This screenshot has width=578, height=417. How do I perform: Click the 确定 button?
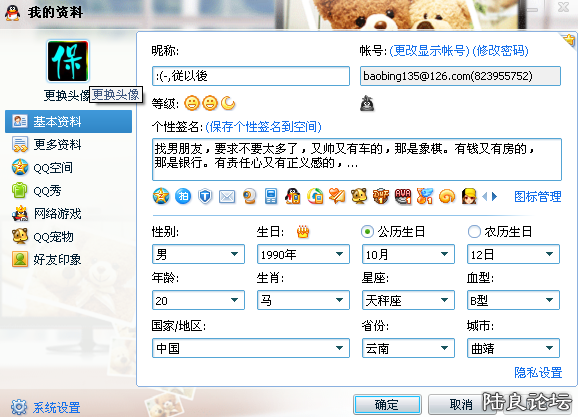pyautogui.click(x=387, y=404)
